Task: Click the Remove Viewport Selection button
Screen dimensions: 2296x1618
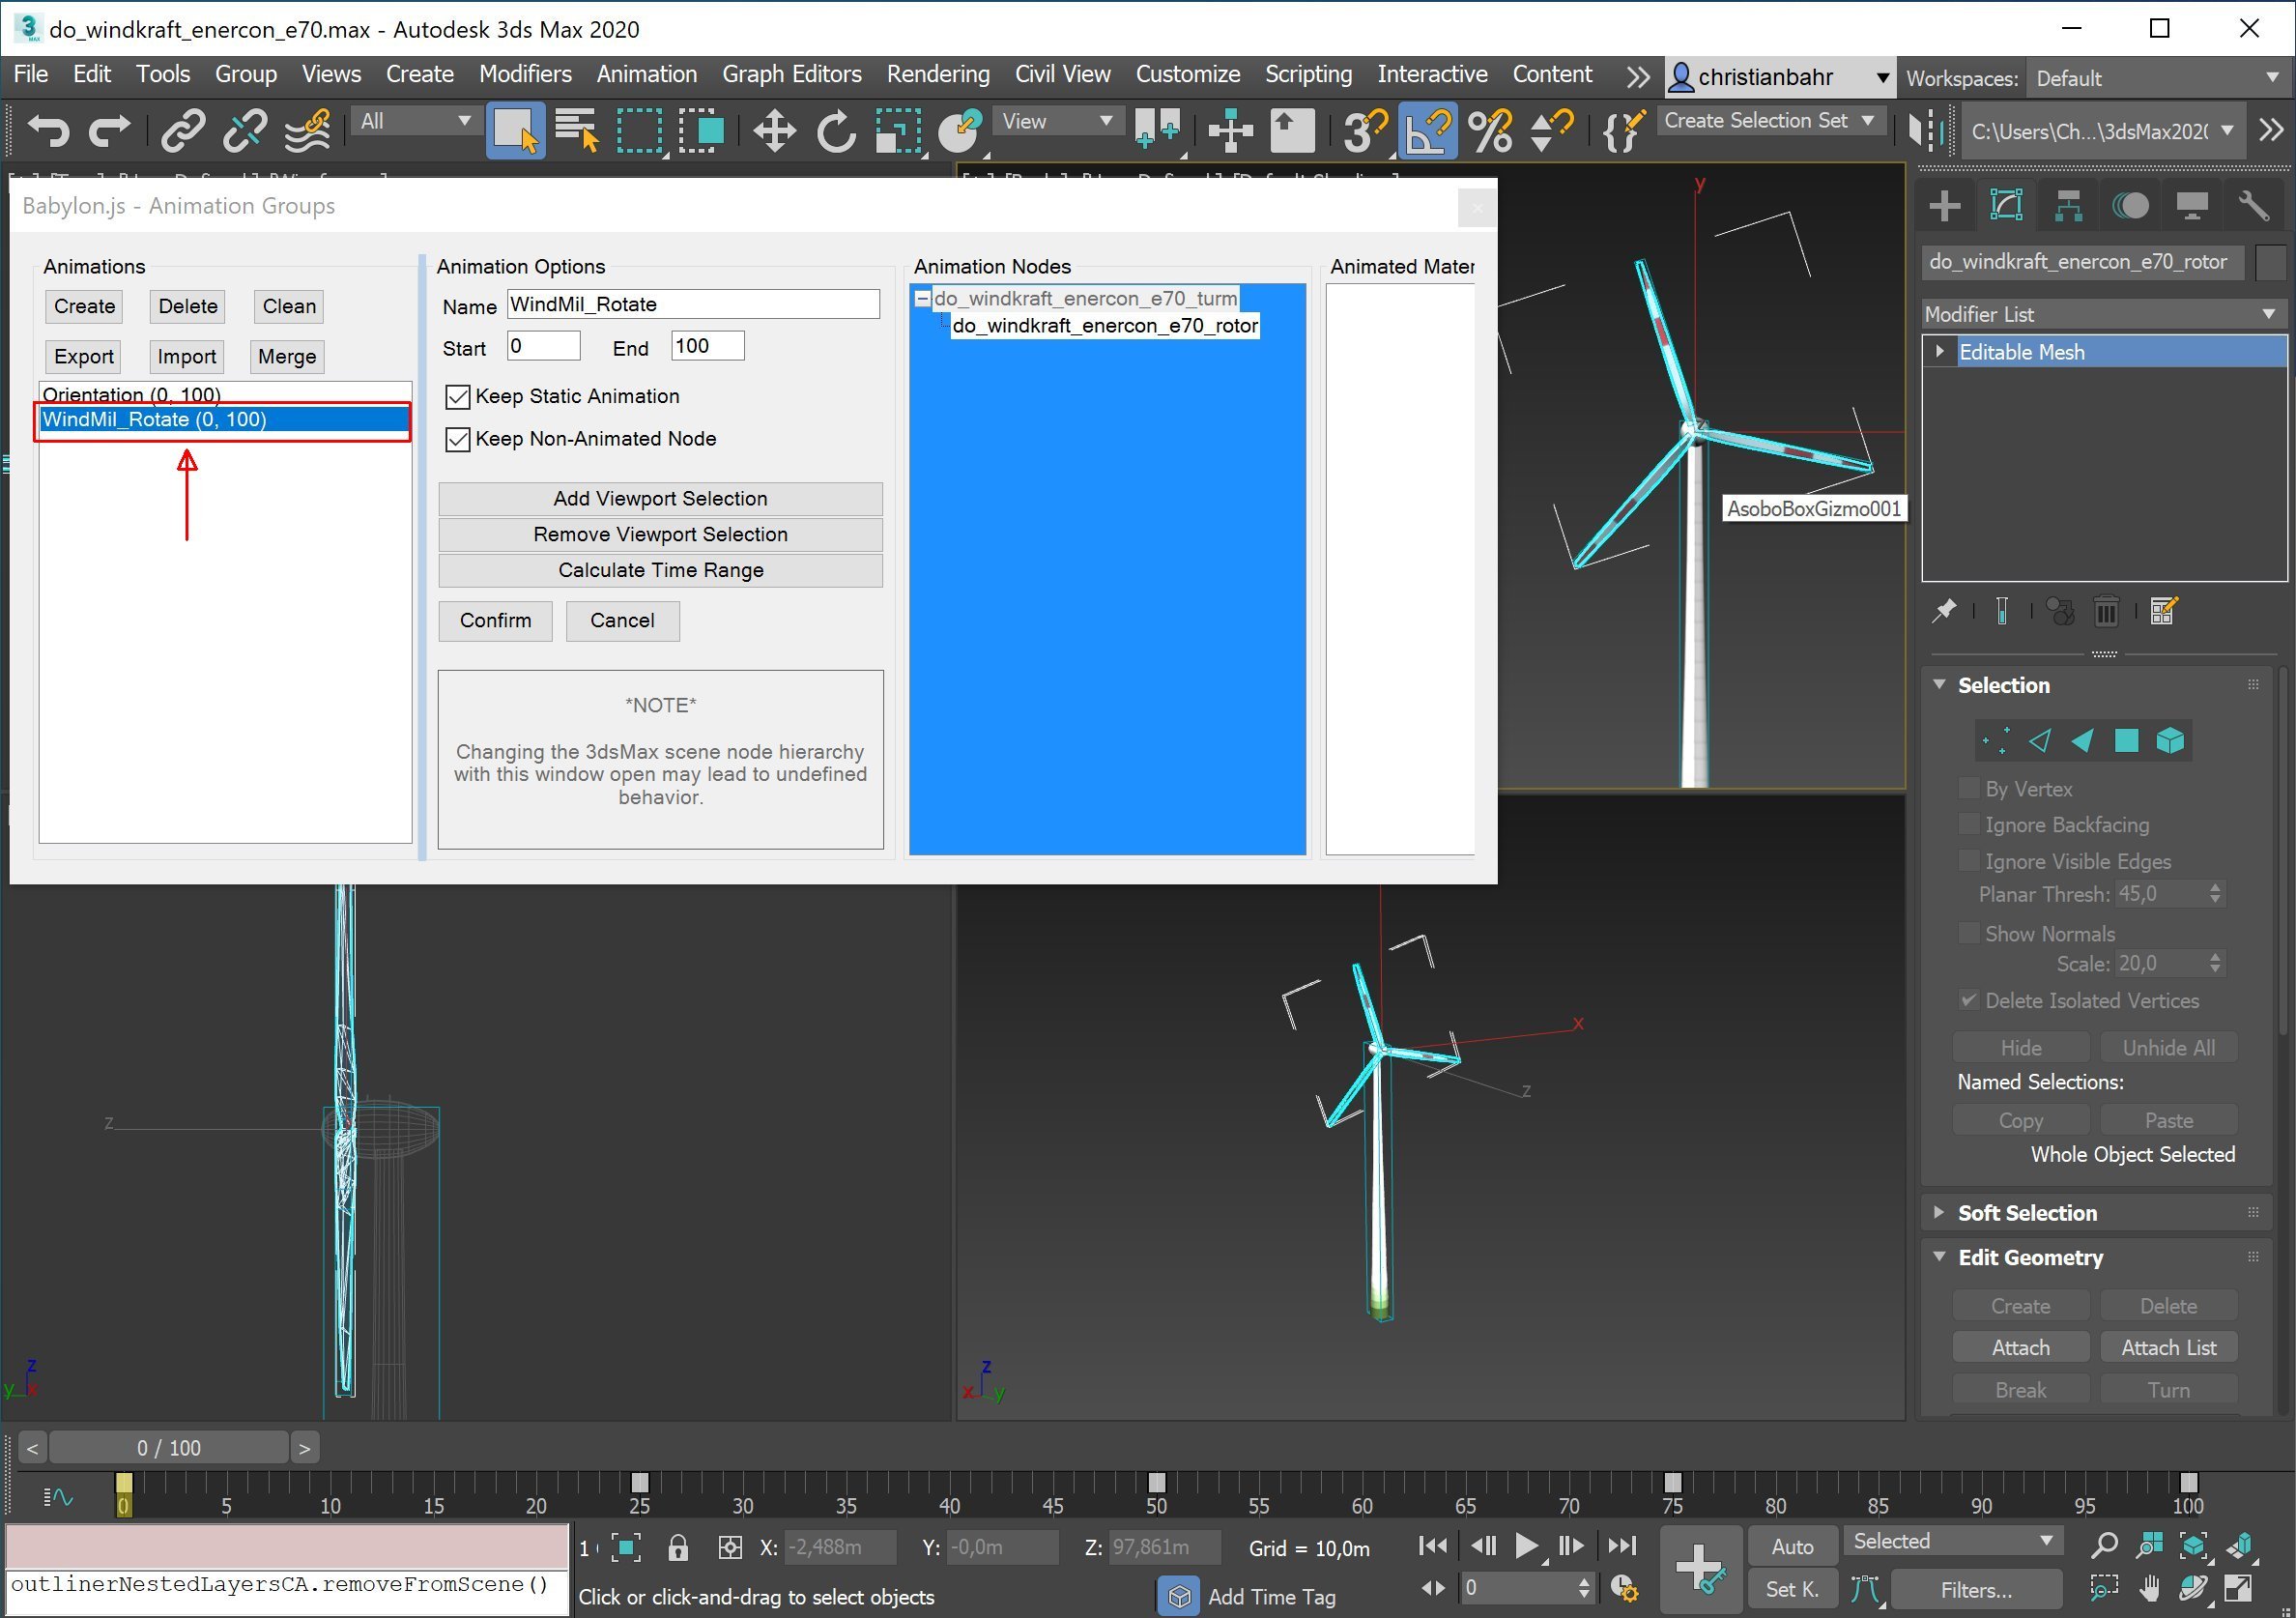Action: click(x=660, y=535)
